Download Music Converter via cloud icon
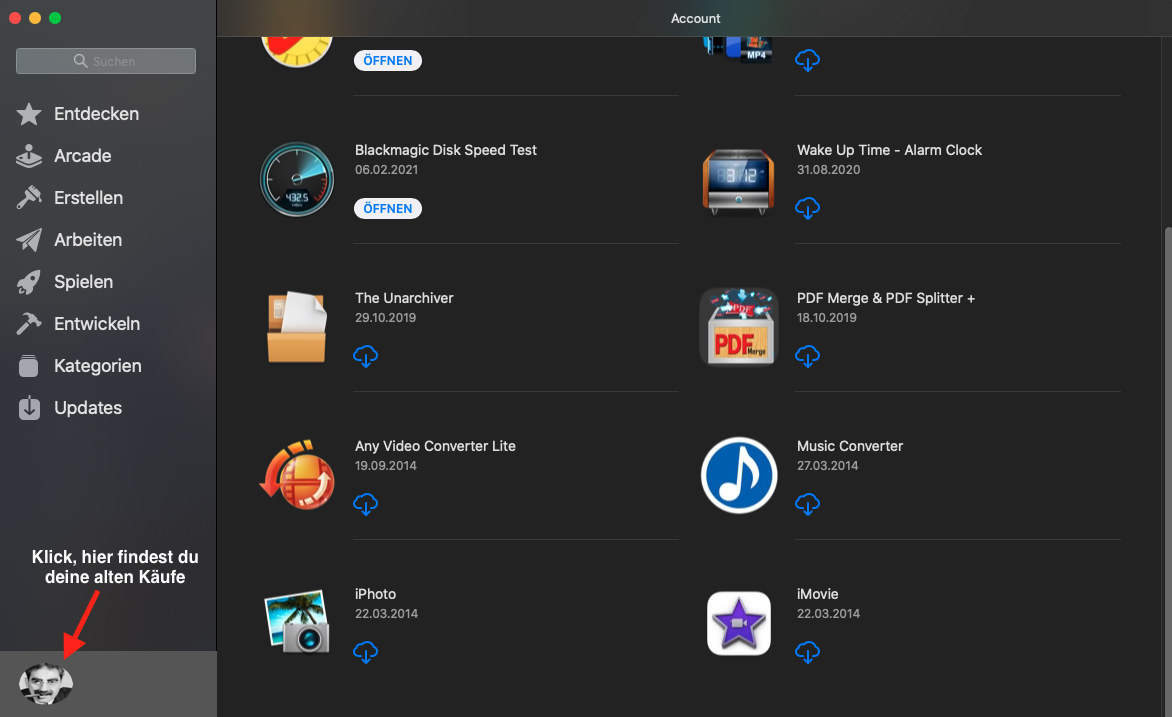 [x=807, y=504]
